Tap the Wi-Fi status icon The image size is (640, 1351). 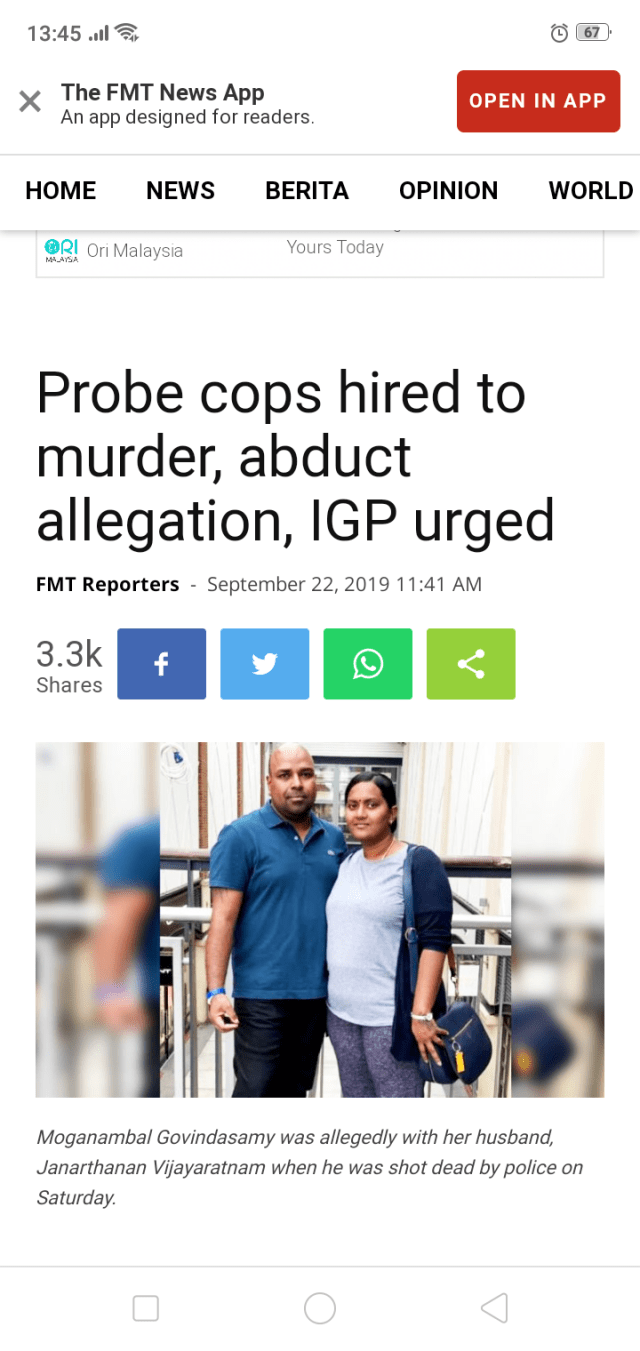(126, 33)
